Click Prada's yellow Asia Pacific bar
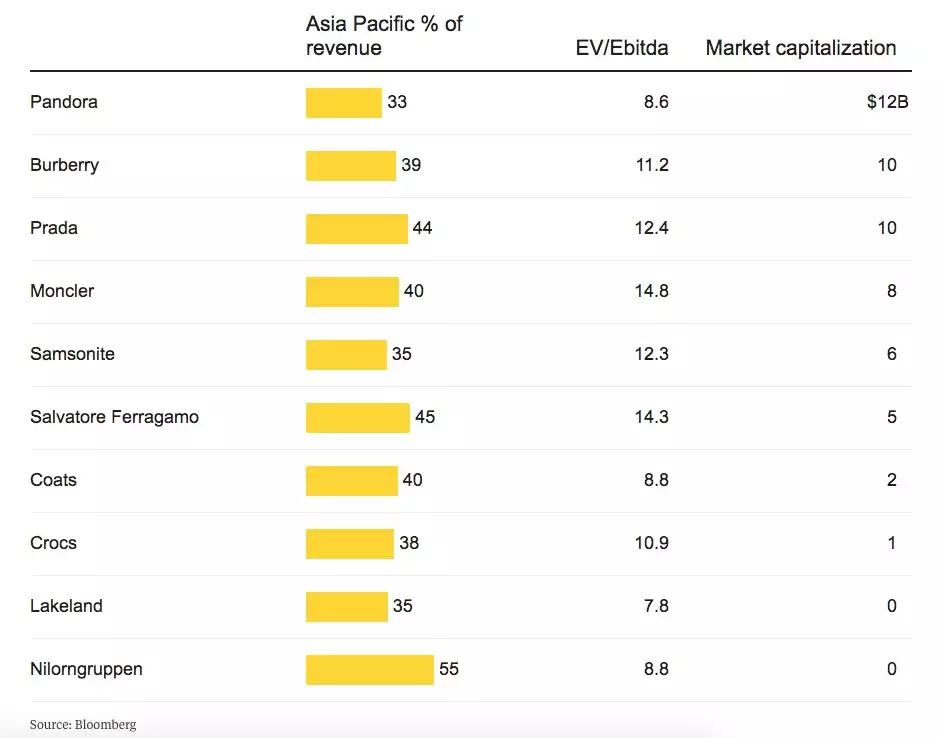 click(357, 228)
